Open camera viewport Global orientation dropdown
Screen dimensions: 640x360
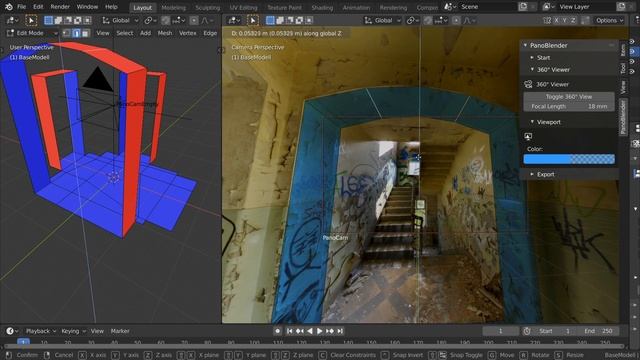(383, 20)
